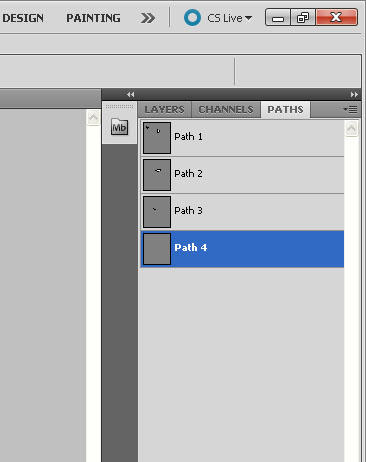366x462 pixels.
Task: Select Path 1 in the list
Action: [242, 138]
